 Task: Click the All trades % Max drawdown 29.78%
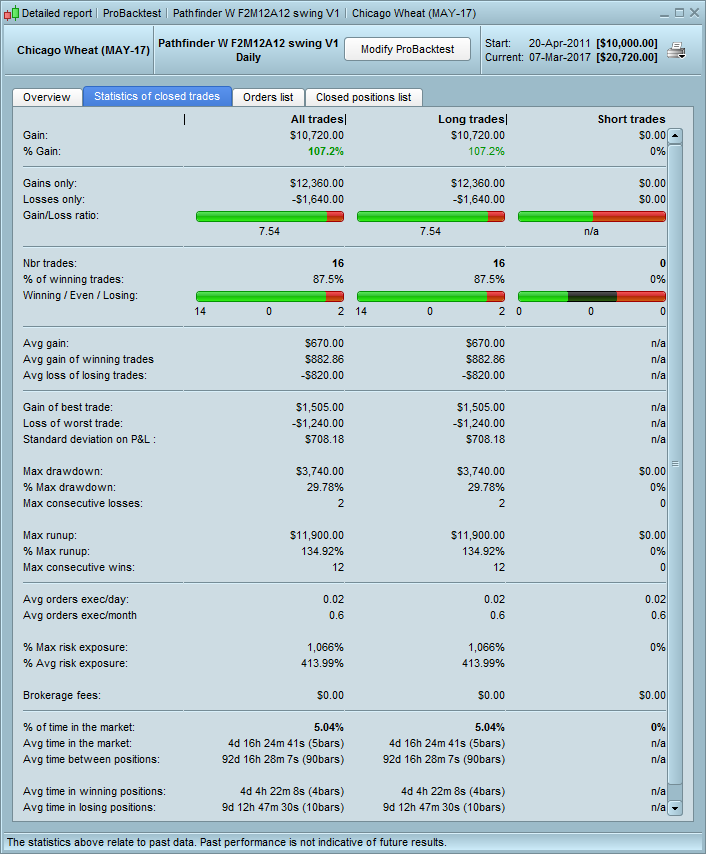[x=325, y=487]
